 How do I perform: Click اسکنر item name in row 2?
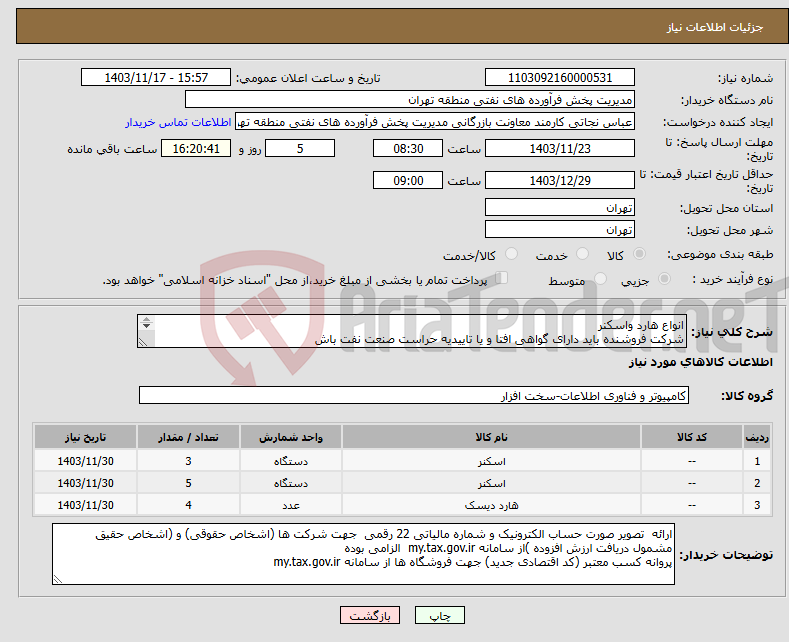(491, 483)
